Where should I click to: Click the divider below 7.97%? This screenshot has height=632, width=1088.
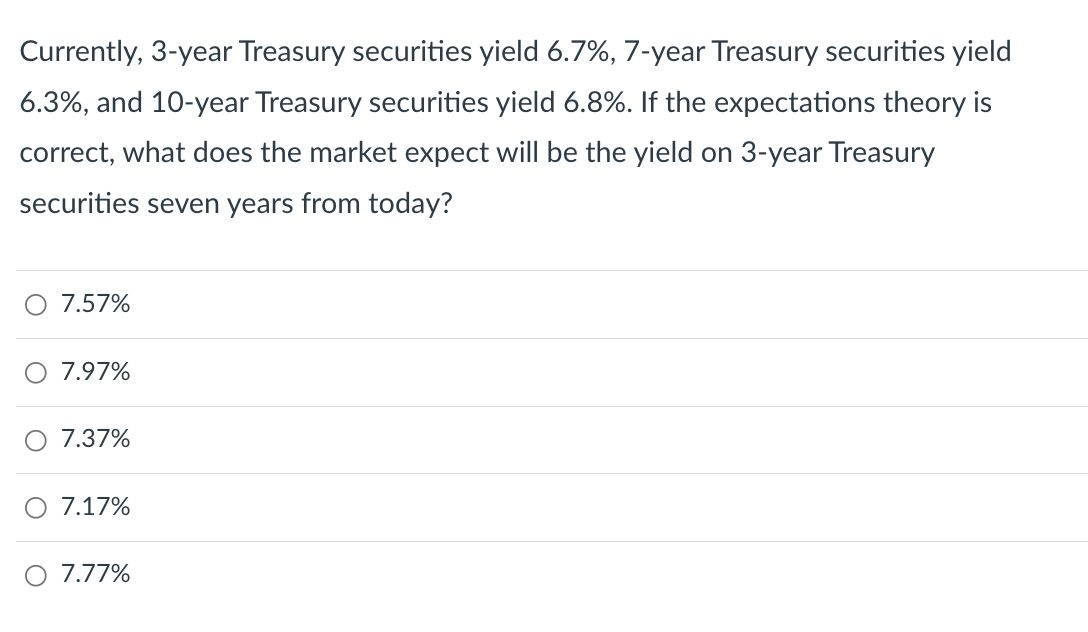[x=544, y=406]
